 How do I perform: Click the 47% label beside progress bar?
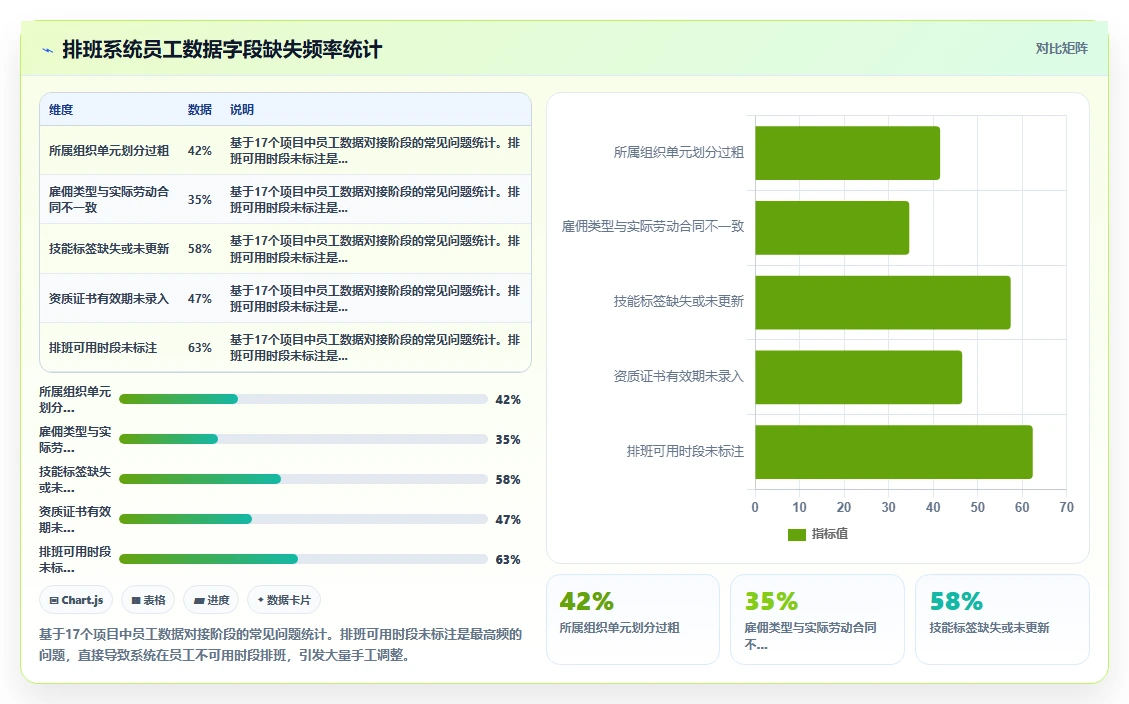coord(508,519)
